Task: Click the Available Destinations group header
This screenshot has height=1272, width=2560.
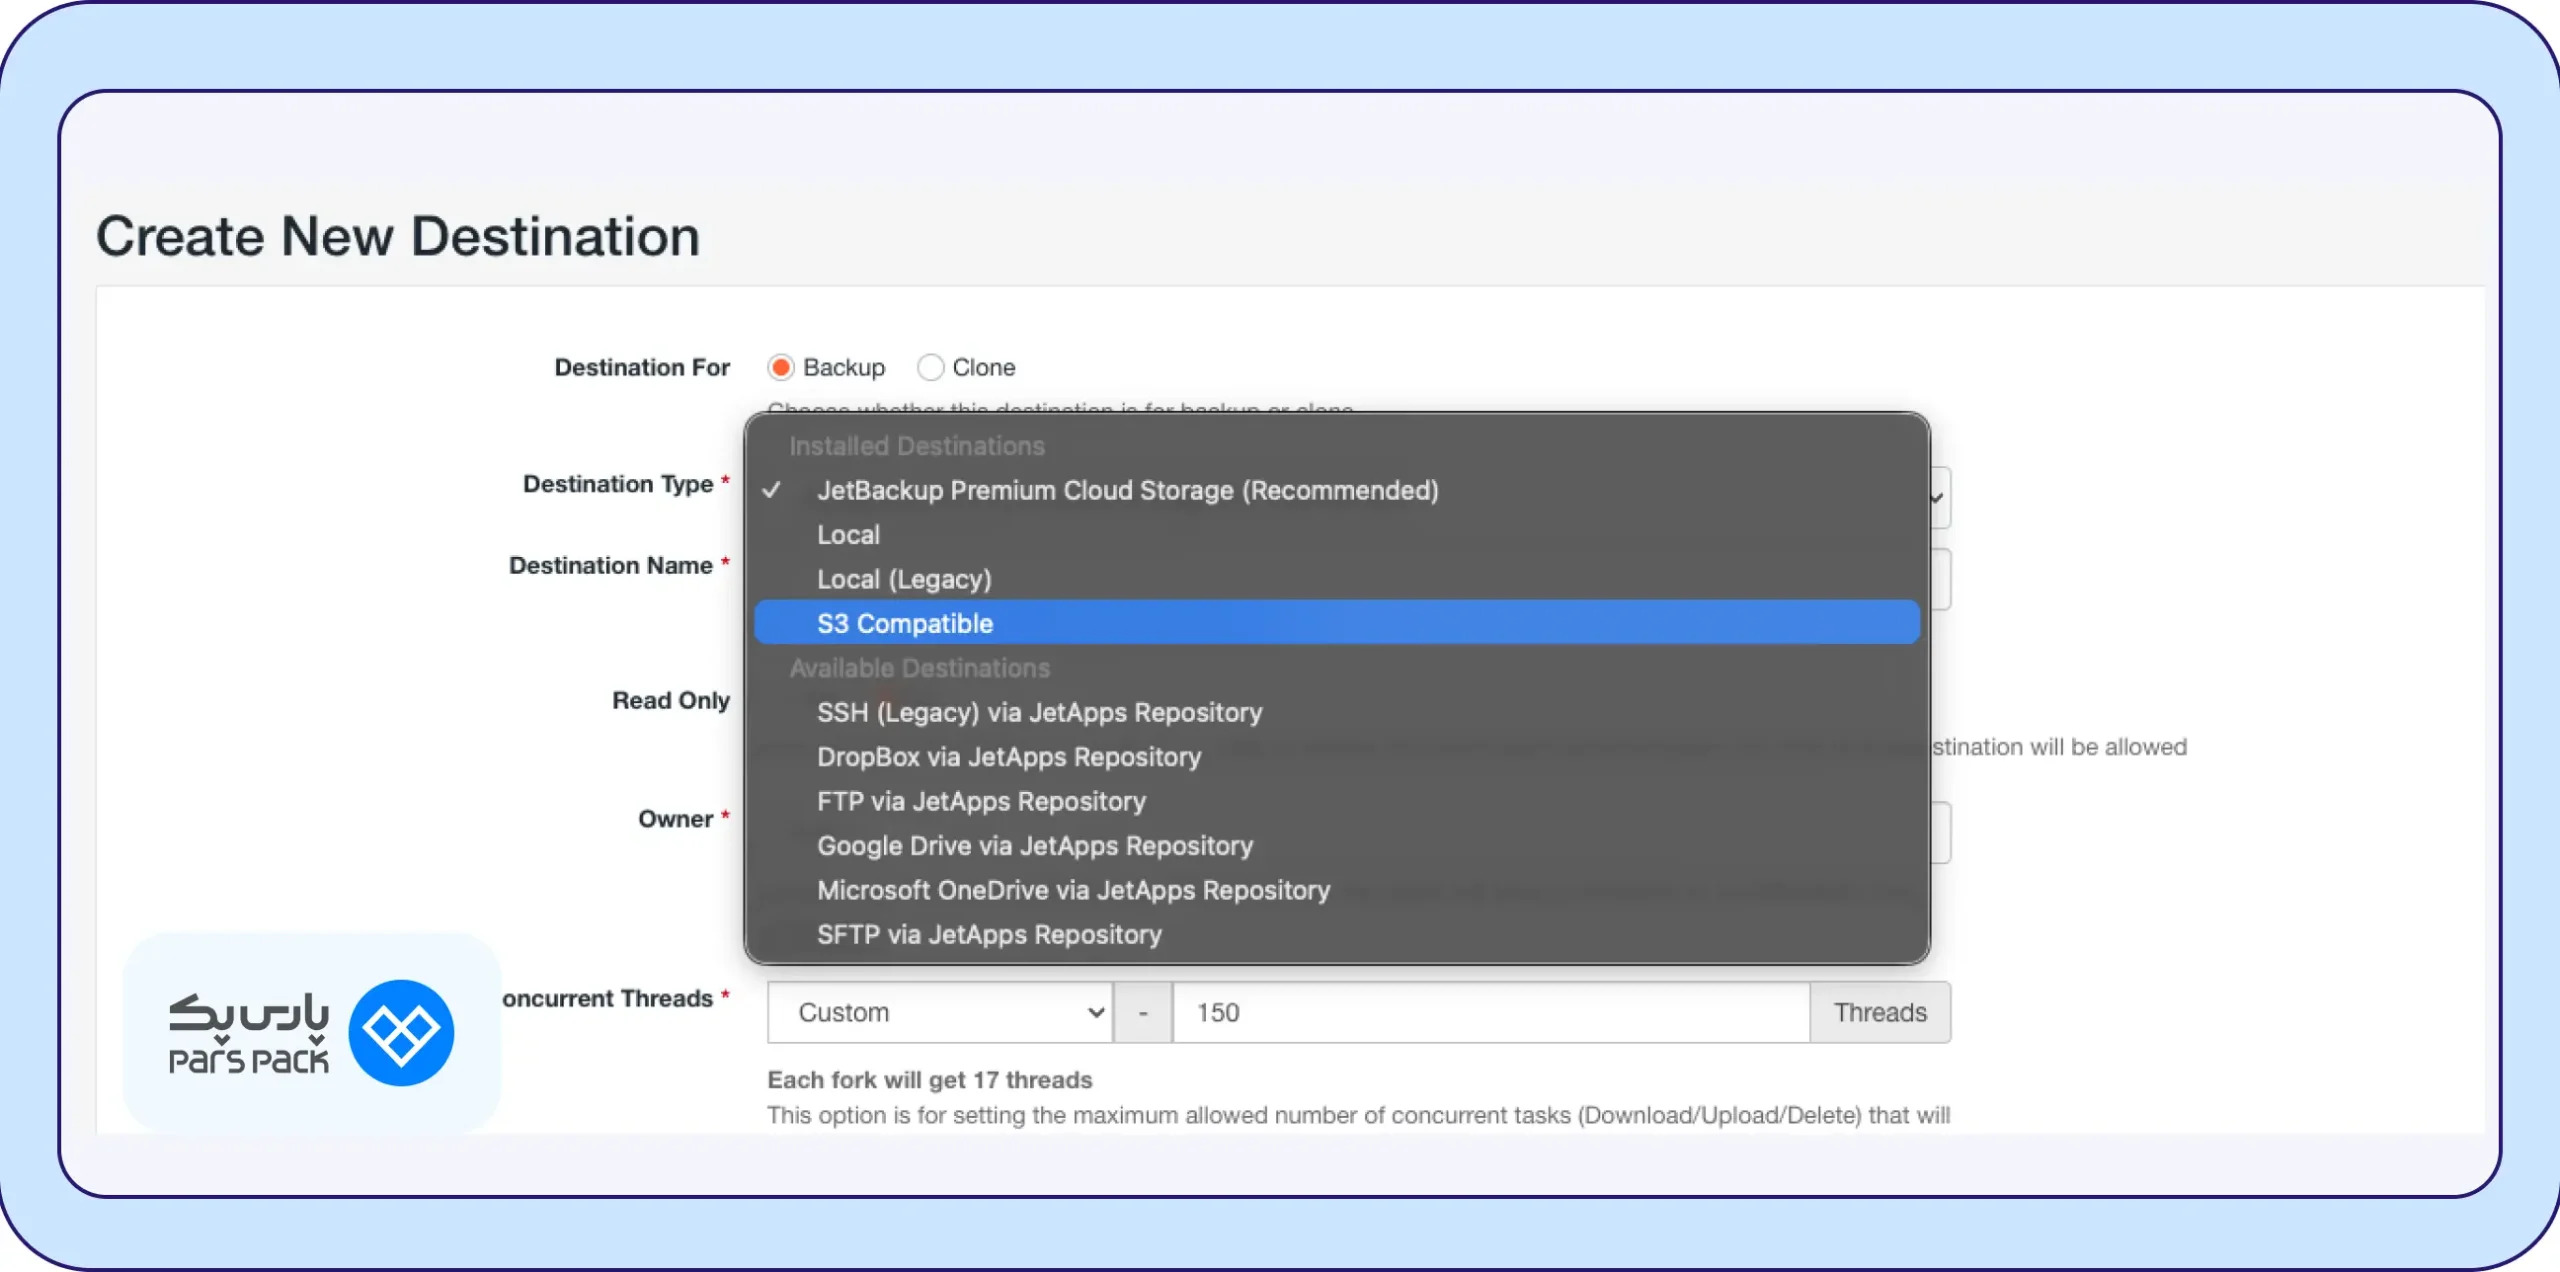Action: click(x=920, y=668)
